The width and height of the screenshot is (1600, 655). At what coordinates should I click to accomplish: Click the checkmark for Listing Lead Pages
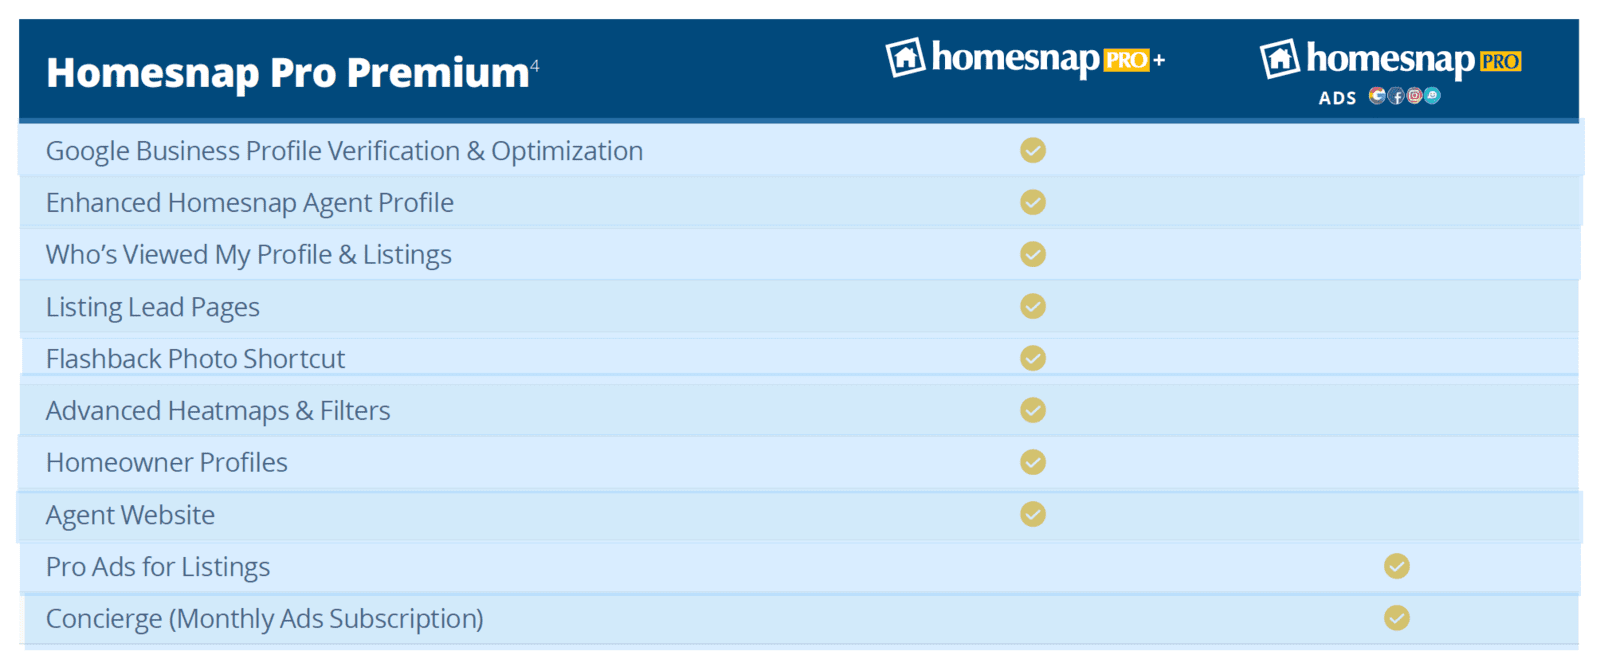click(x=1033, y=306)
